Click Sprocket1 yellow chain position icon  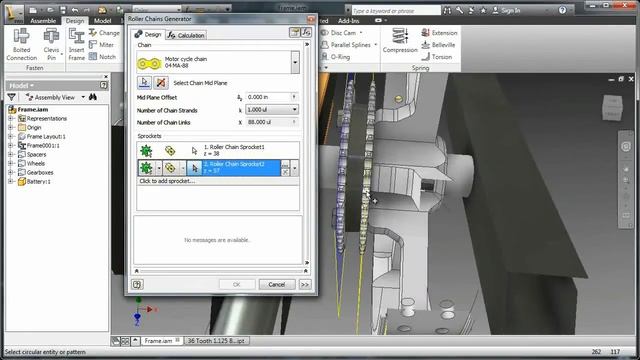coord(170,151)
